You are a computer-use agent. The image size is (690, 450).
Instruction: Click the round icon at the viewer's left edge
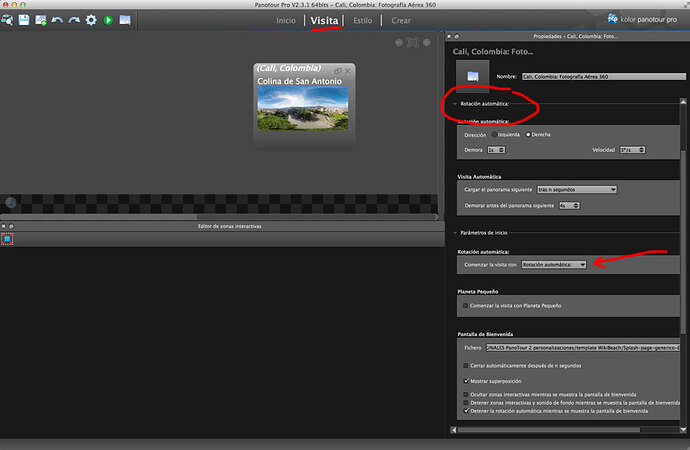click(x=11, y=202)
